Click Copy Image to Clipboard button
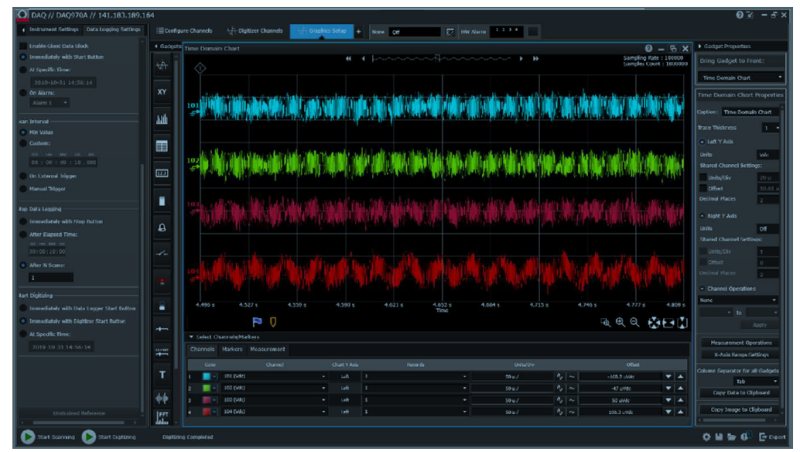This screenshot has height=452, width=800. (x=741, y=410)
